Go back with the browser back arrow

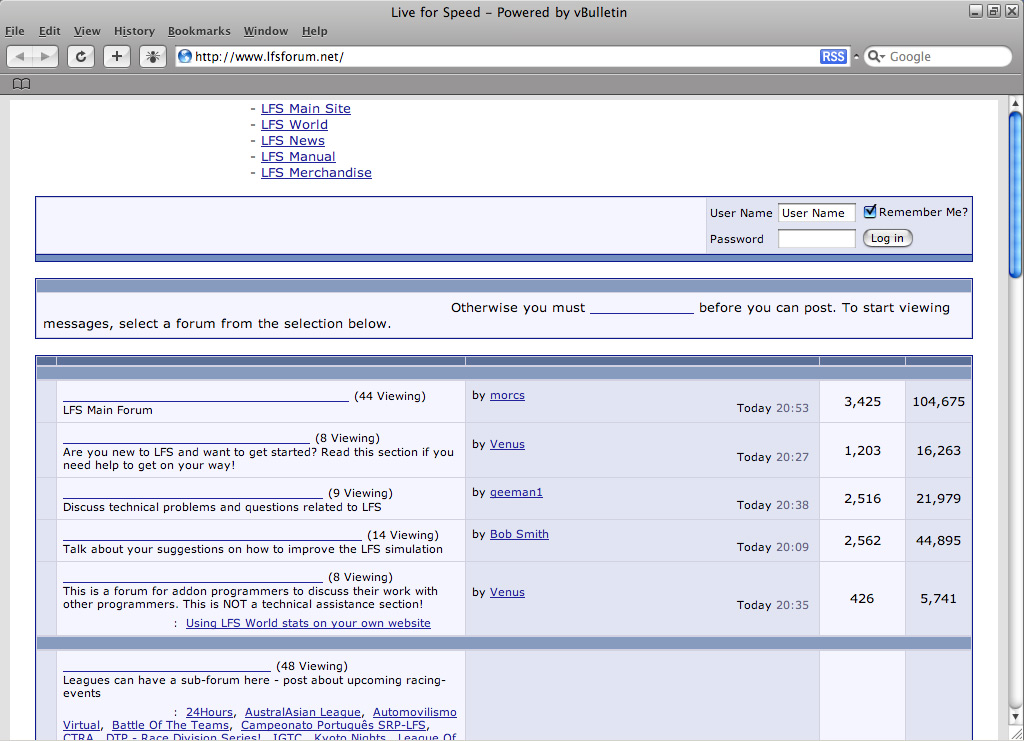coord(20,57)
